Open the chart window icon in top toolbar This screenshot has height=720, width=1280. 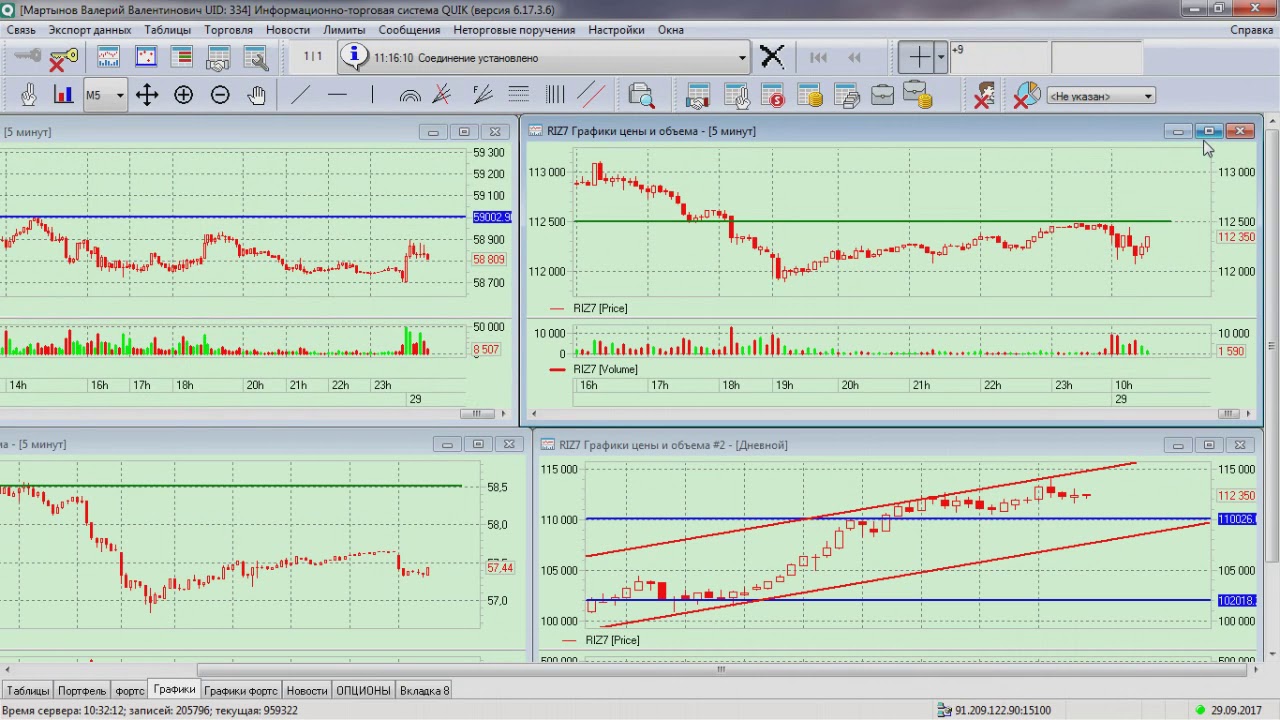coord(108,58)
